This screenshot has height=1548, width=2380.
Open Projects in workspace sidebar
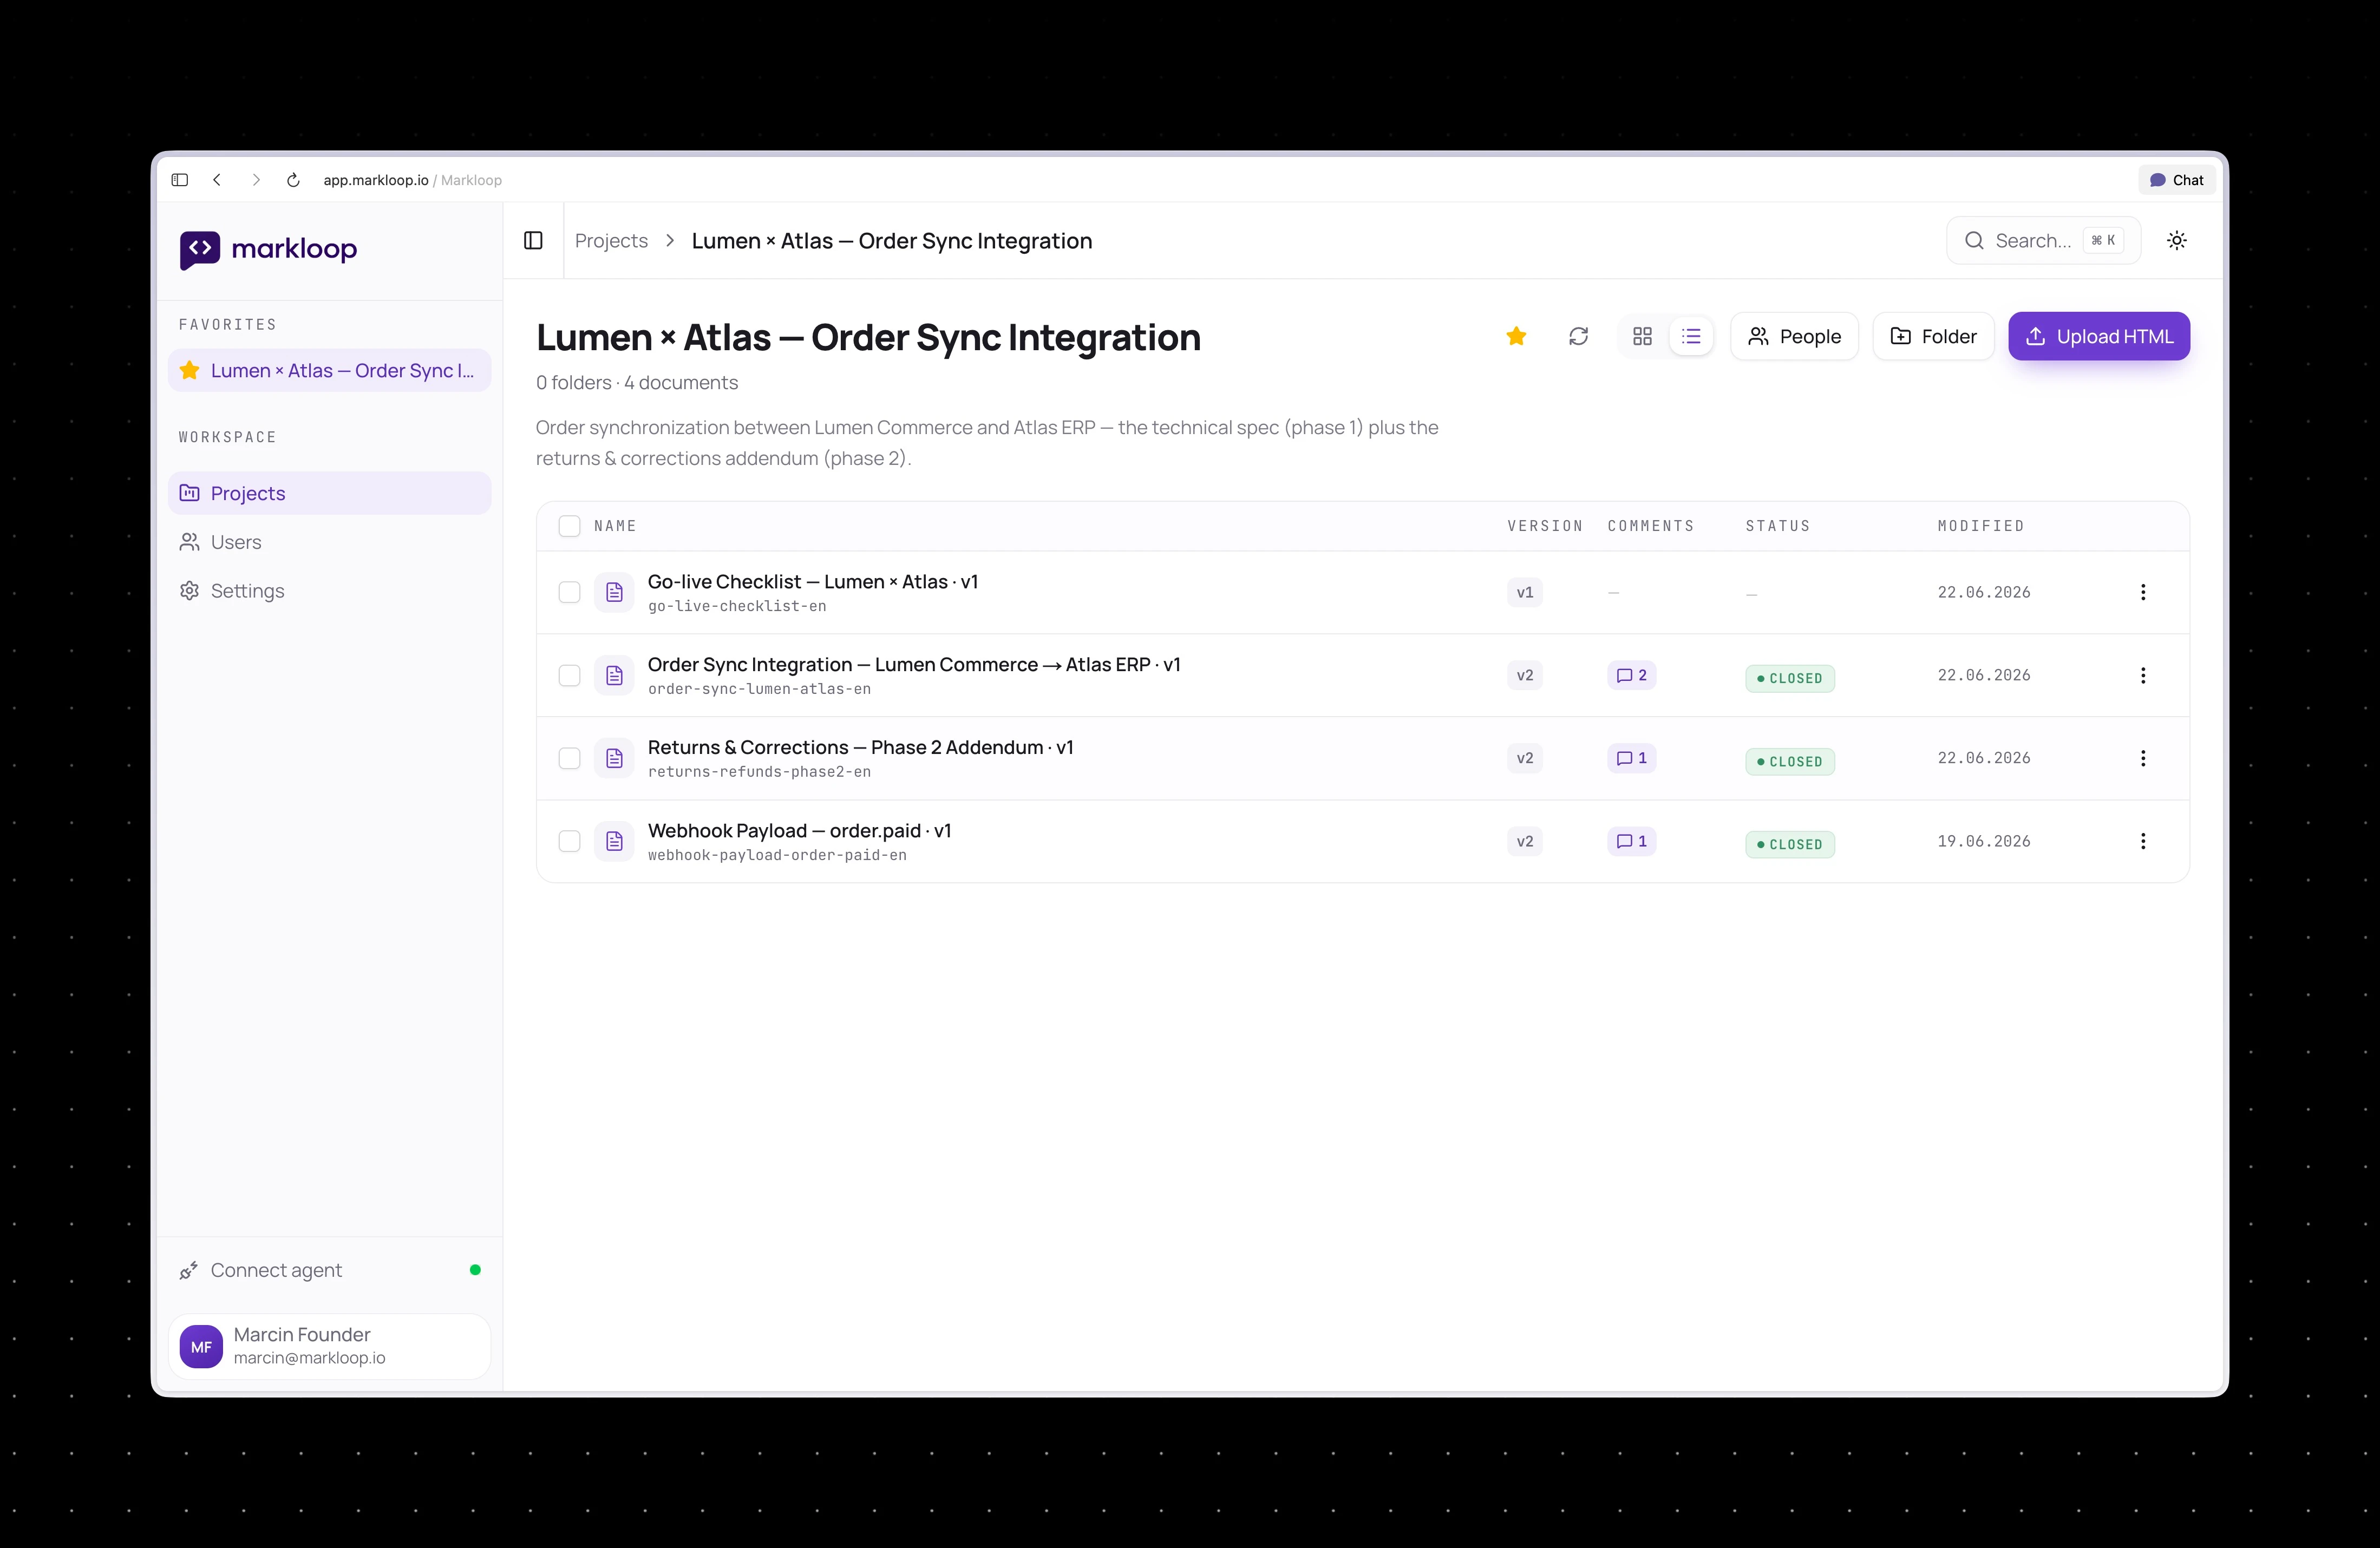coord(329,493)
